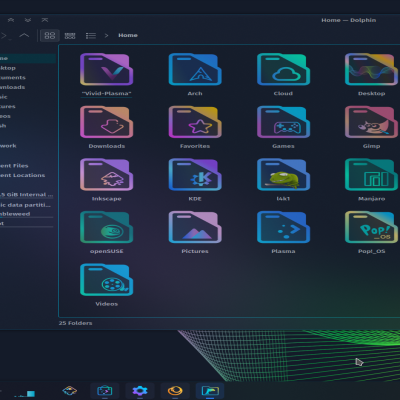The width and height of the screenshot is (400, 400).
Task: Switch to Icons view mode
Action: [50, 35]
